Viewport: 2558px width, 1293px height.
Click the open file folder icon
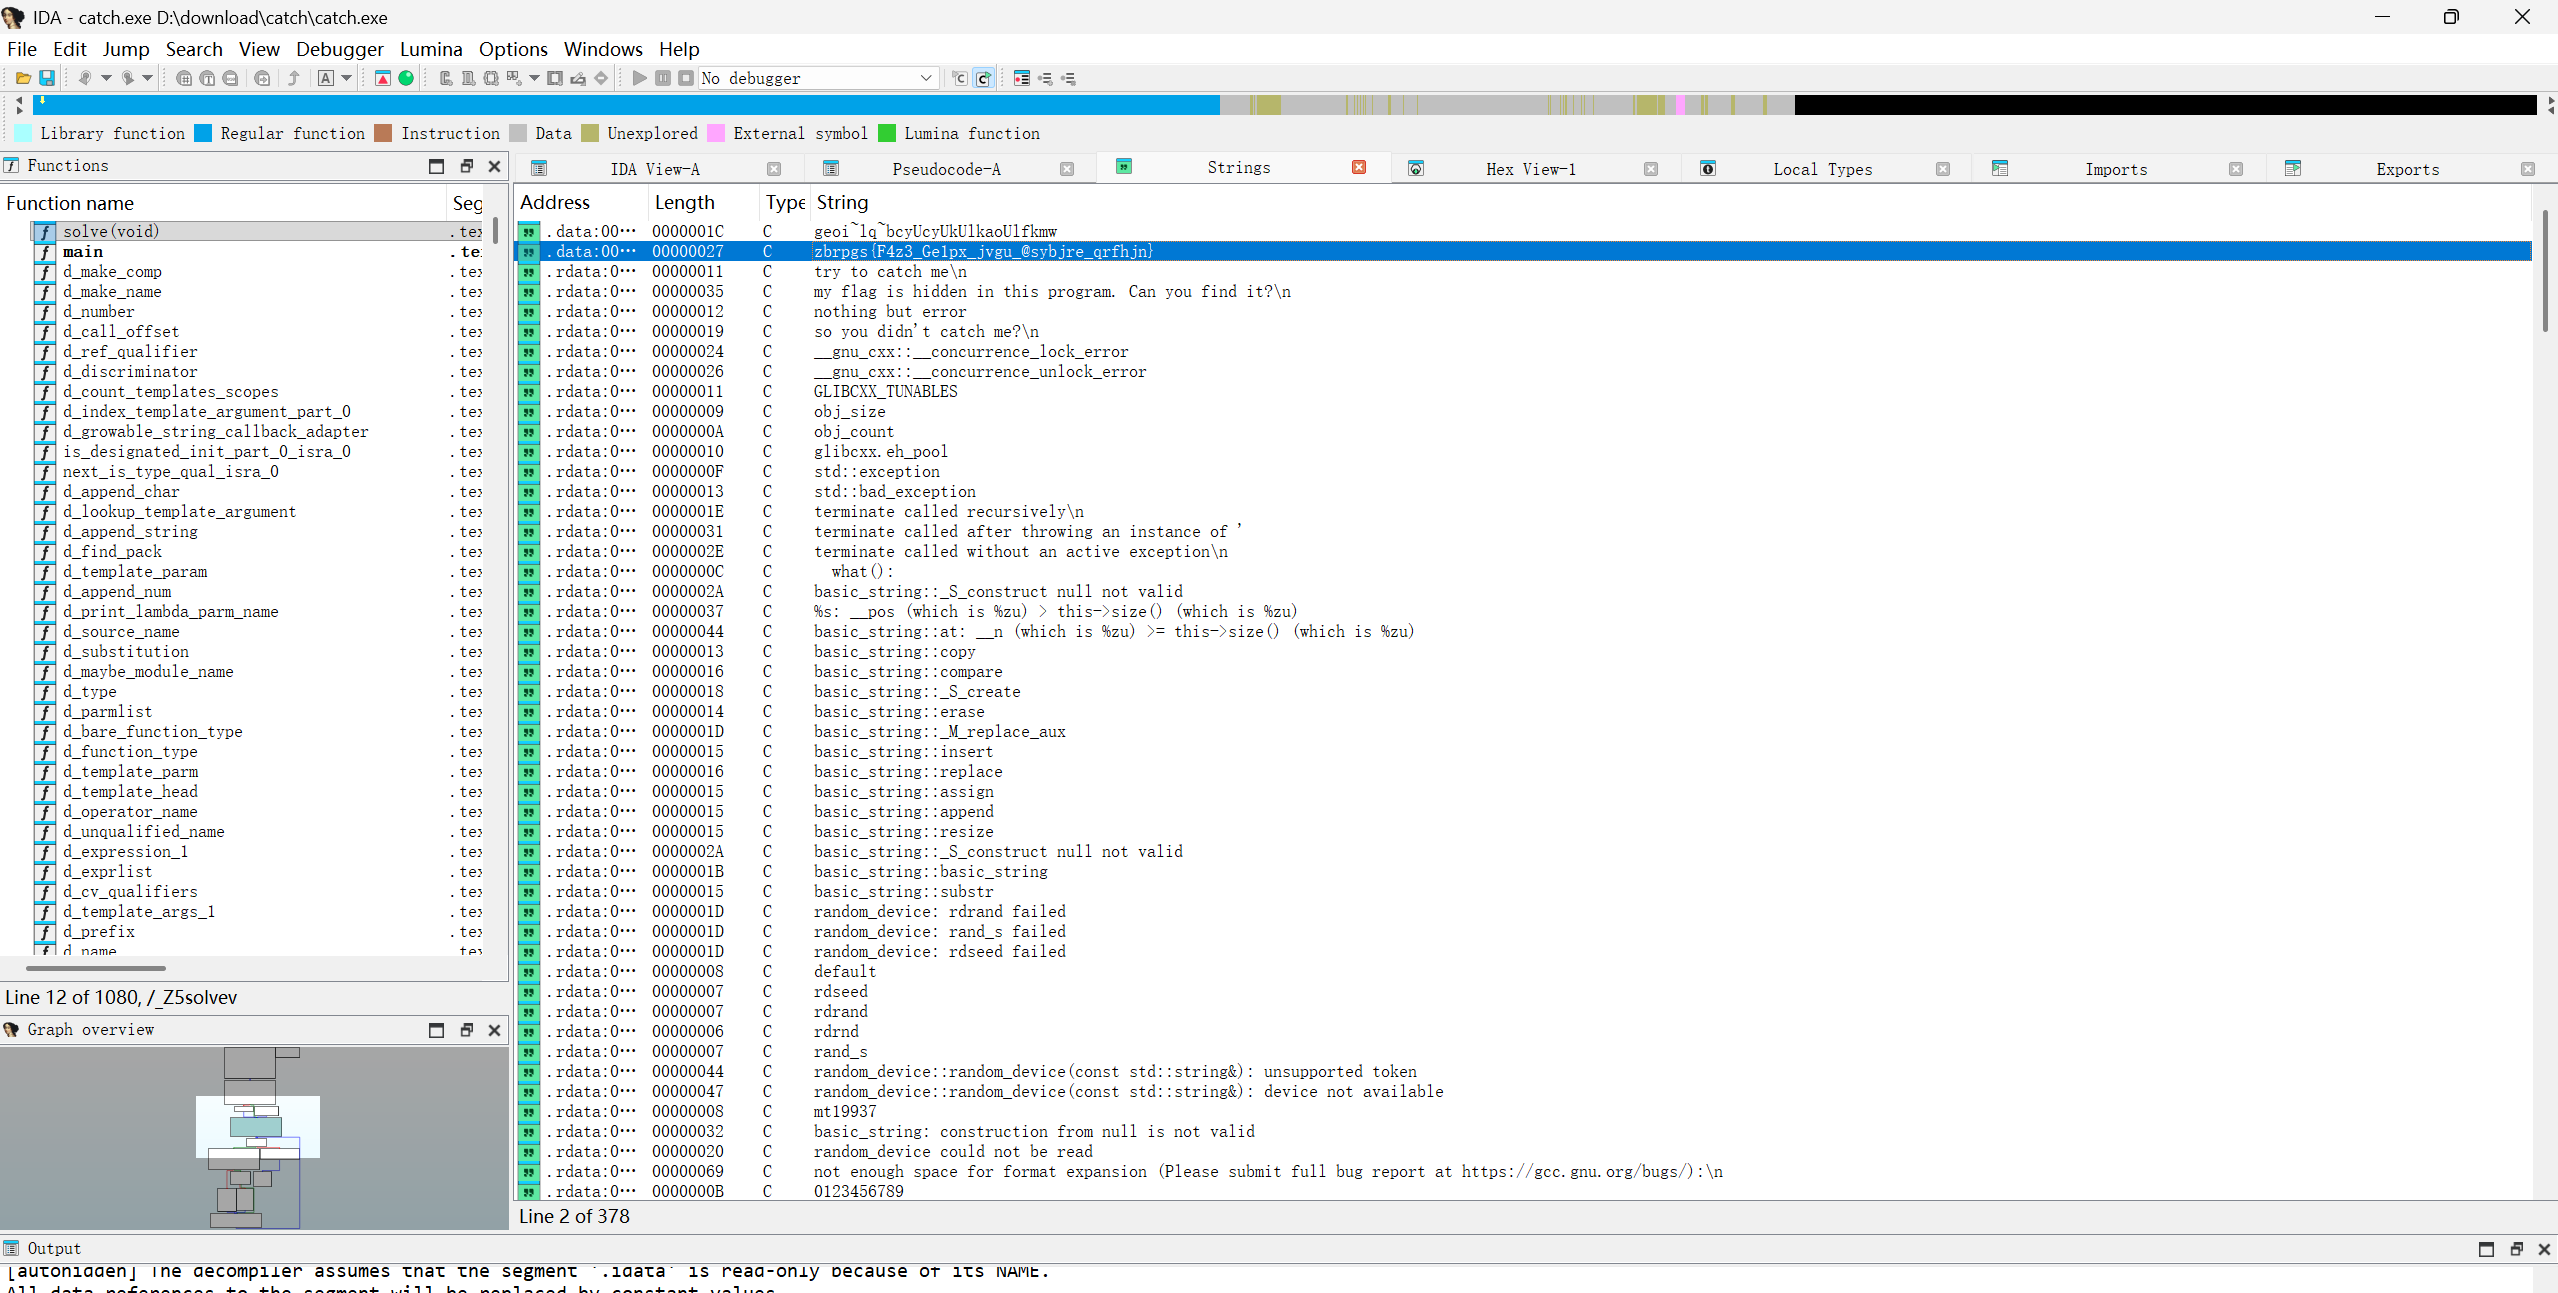[x=23, y=78]
